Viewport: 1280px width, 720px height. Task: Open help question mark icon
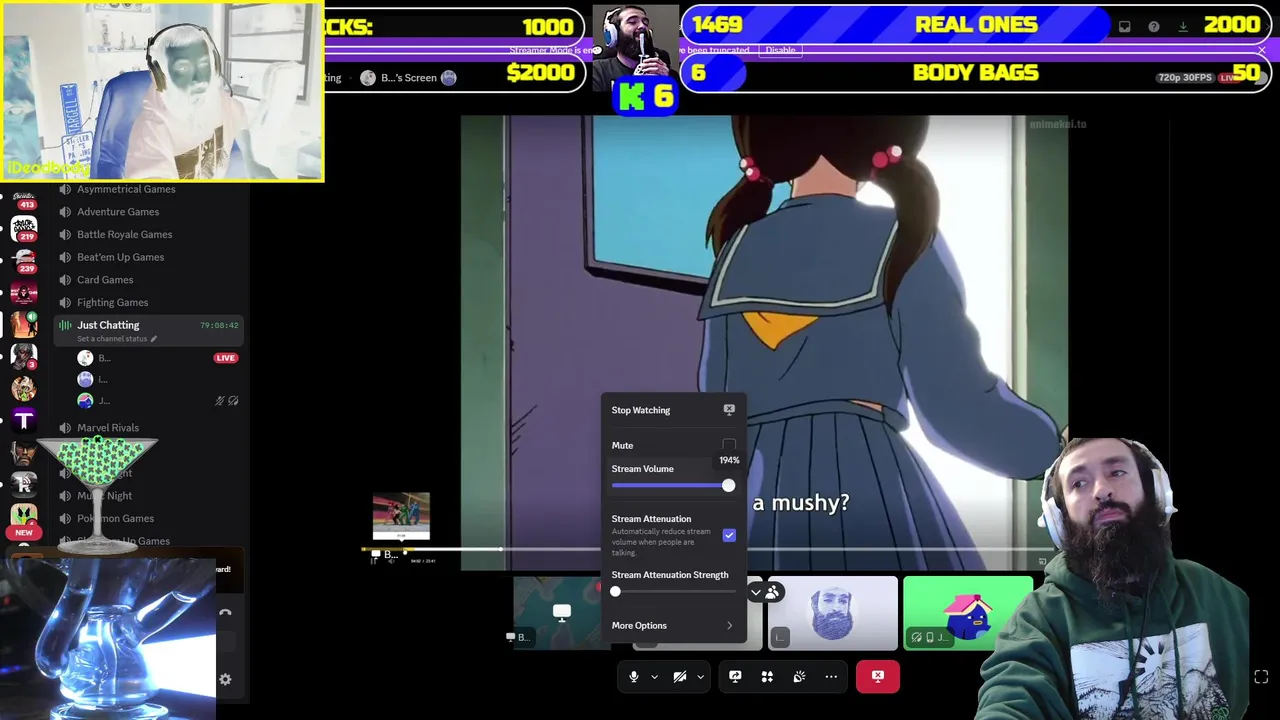(1153, 27)
